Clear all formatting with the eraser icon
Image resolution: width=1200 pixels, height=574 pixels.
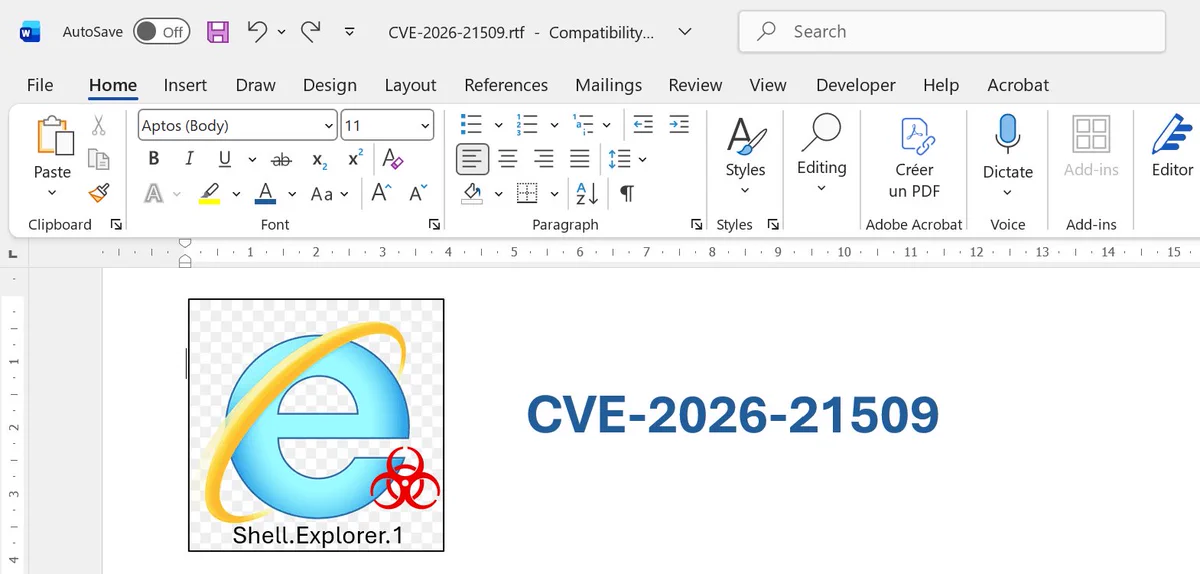[x=393, y=159]
